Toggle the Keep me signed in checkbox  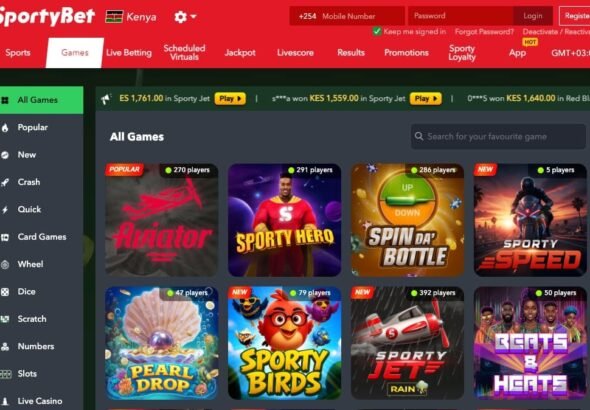point(377,31)
